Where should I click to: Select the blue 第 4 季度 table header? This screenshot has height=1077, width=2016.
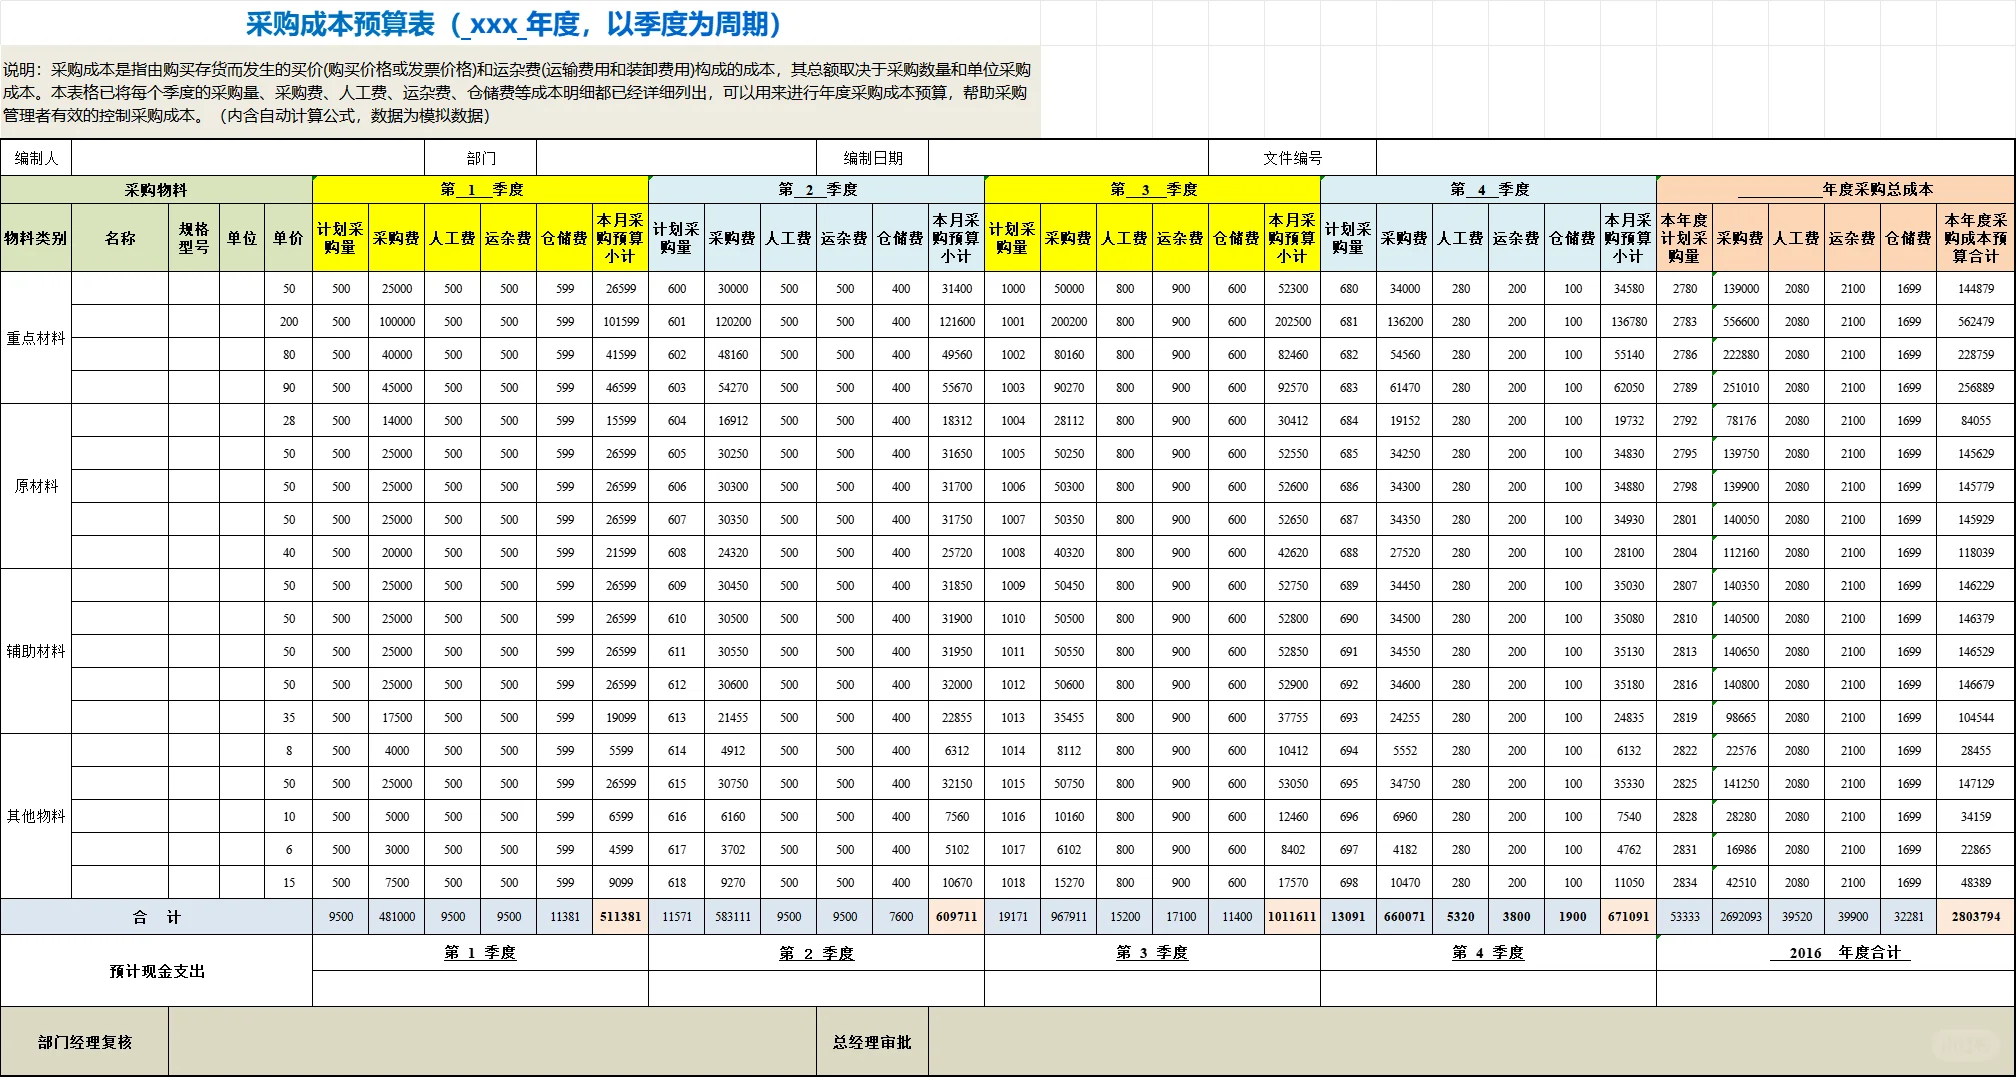point(1489,190)
